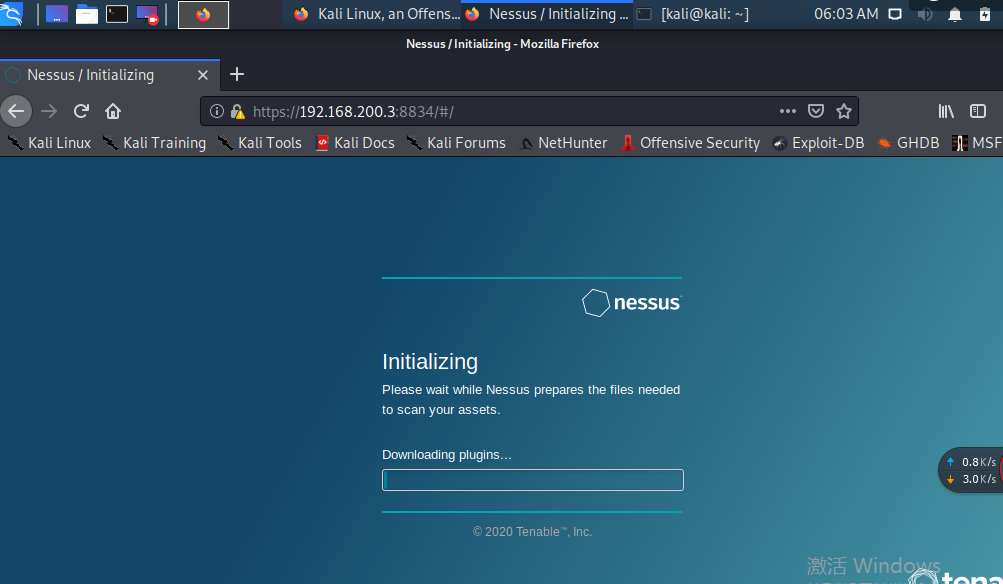Image resolution: width=1003 pixels, height=584 pixels.
Task: Click the network speed monitor widget
Action: (x=971, y=470)
